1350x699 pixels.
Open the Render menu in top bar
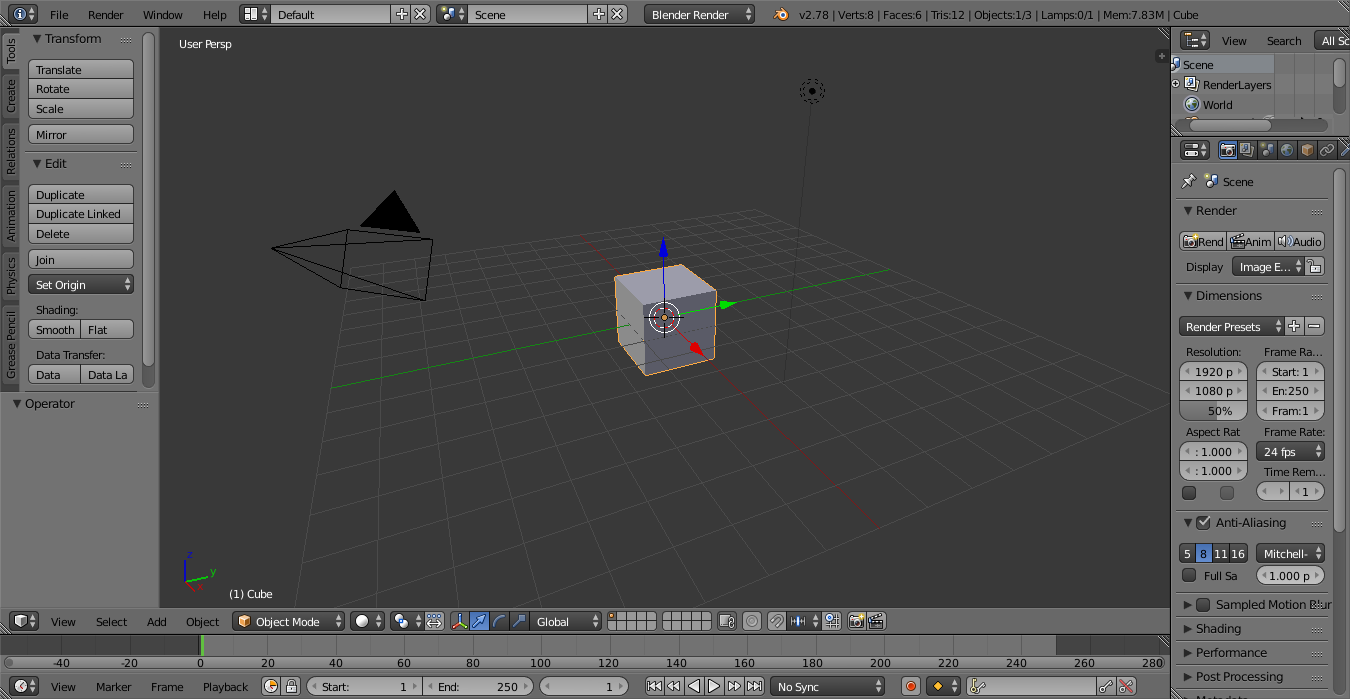click(x=106, y=14)
